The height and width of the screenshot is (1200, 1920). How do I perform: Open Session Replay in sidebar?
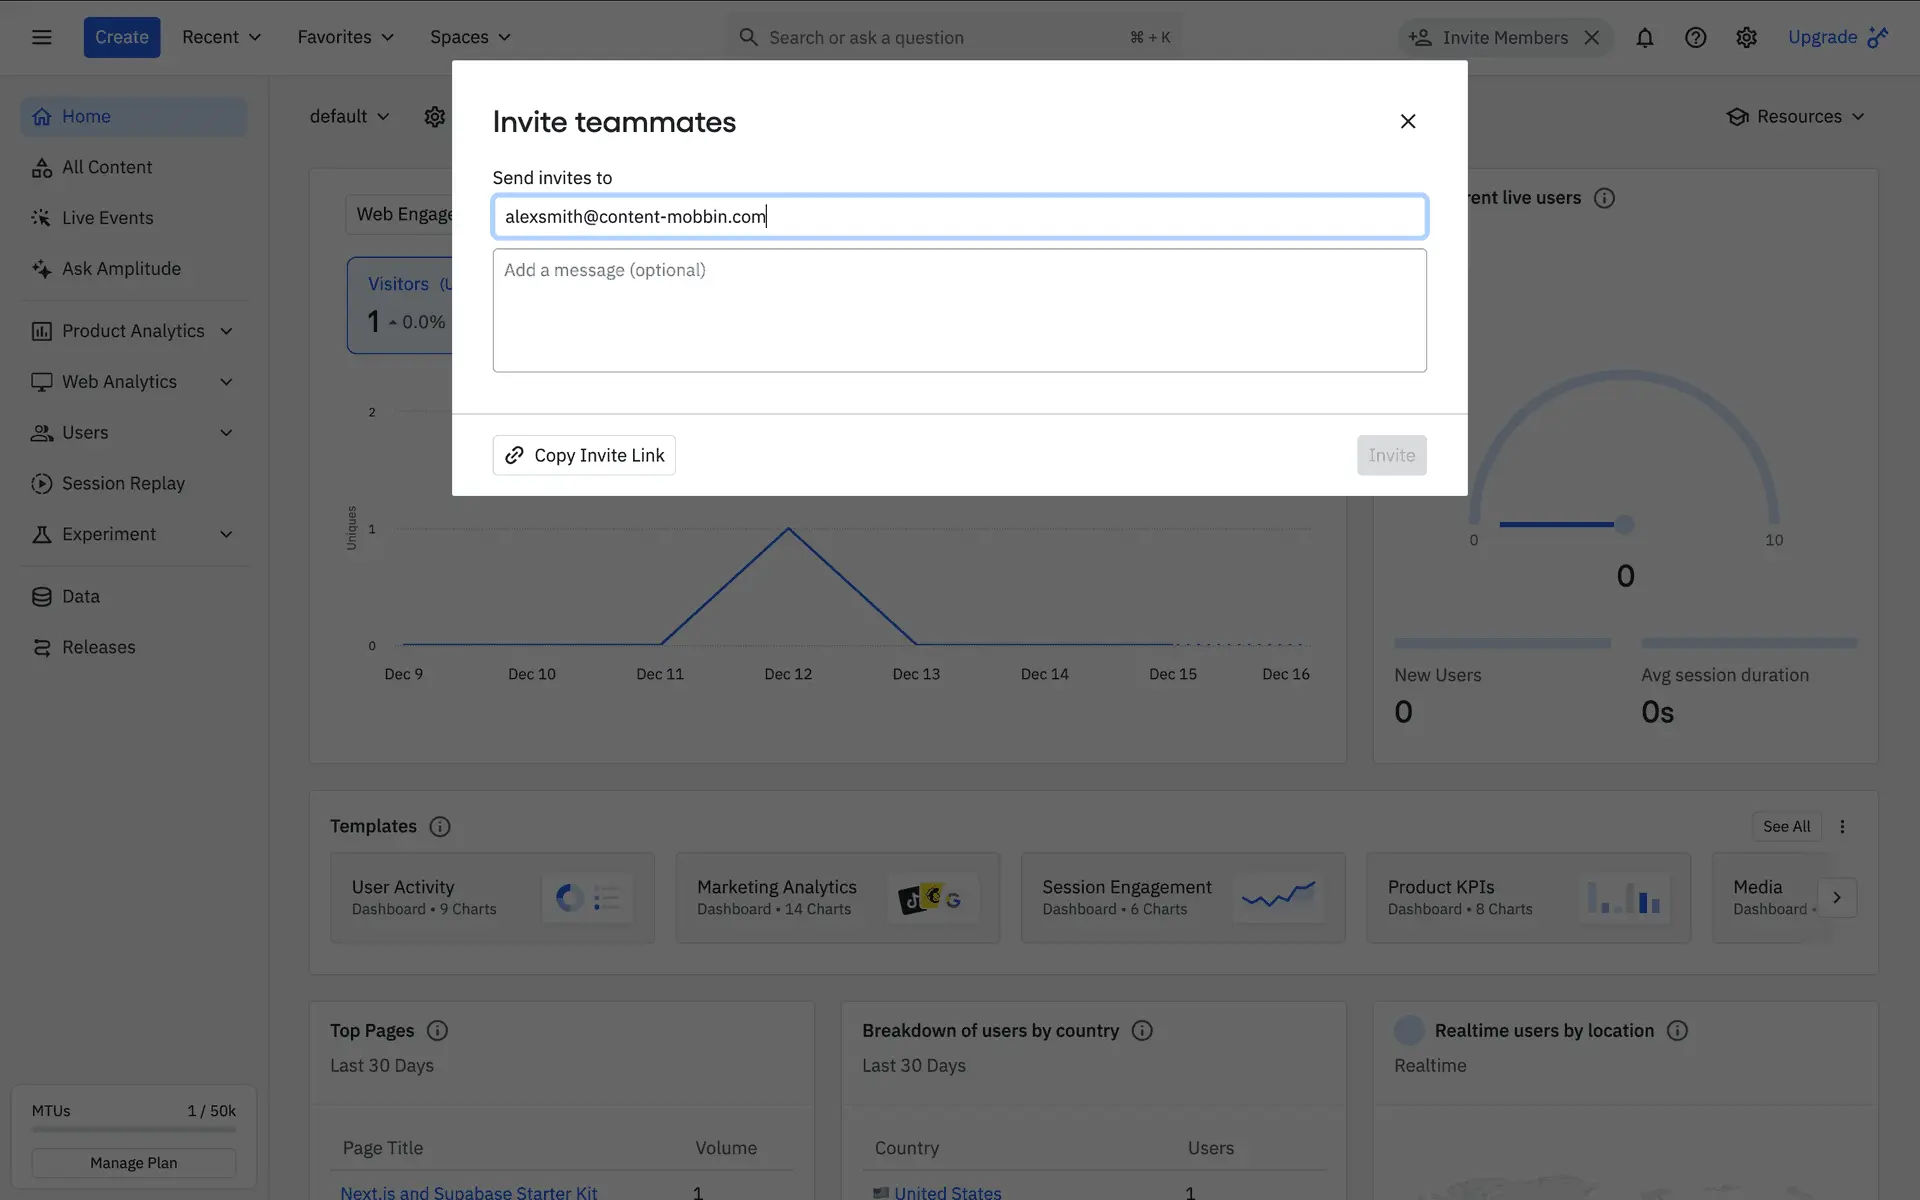(x=123, y=484)
